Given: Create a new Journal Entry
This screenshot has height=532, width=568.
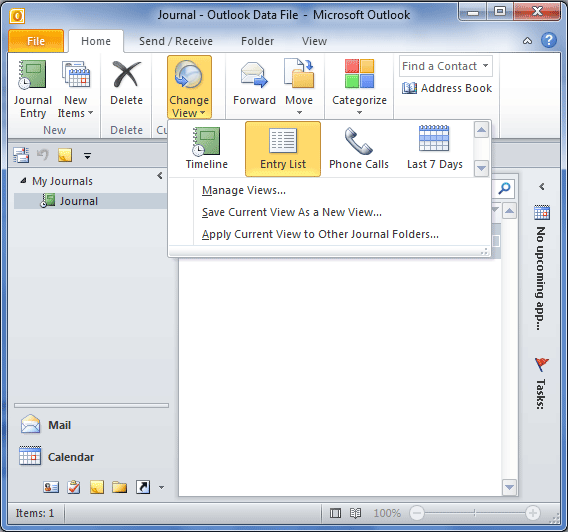Looking at the screenshot, I should [x=33, y=89].
